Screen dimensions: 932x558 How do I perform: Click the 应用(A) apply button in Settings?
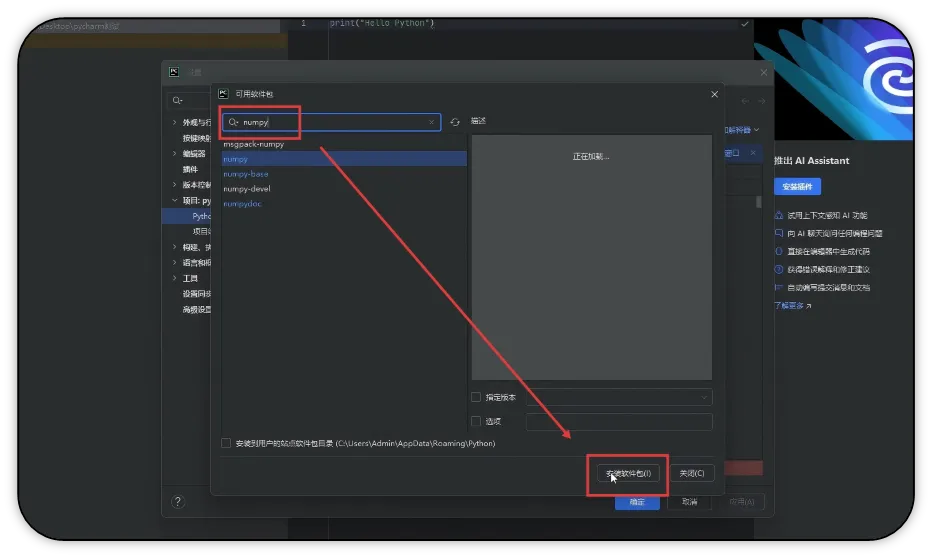pos(742,502)
